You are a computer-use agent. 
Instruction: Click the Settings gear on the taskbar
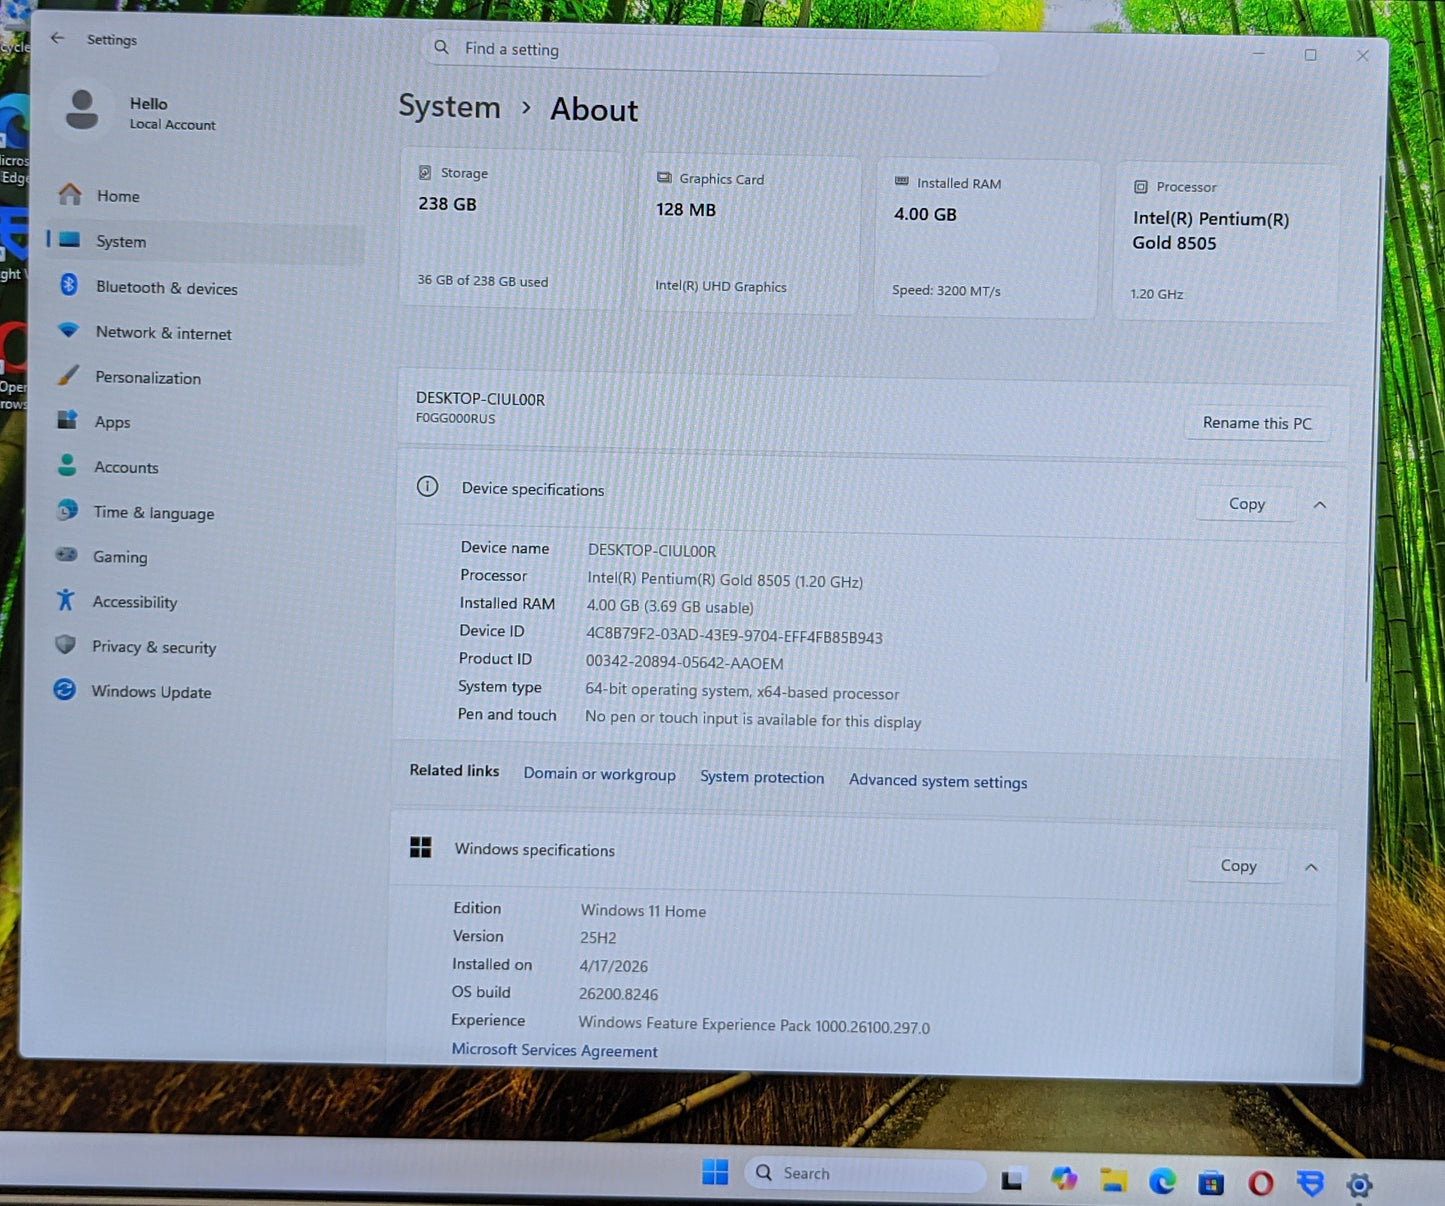[1359, 1186]
